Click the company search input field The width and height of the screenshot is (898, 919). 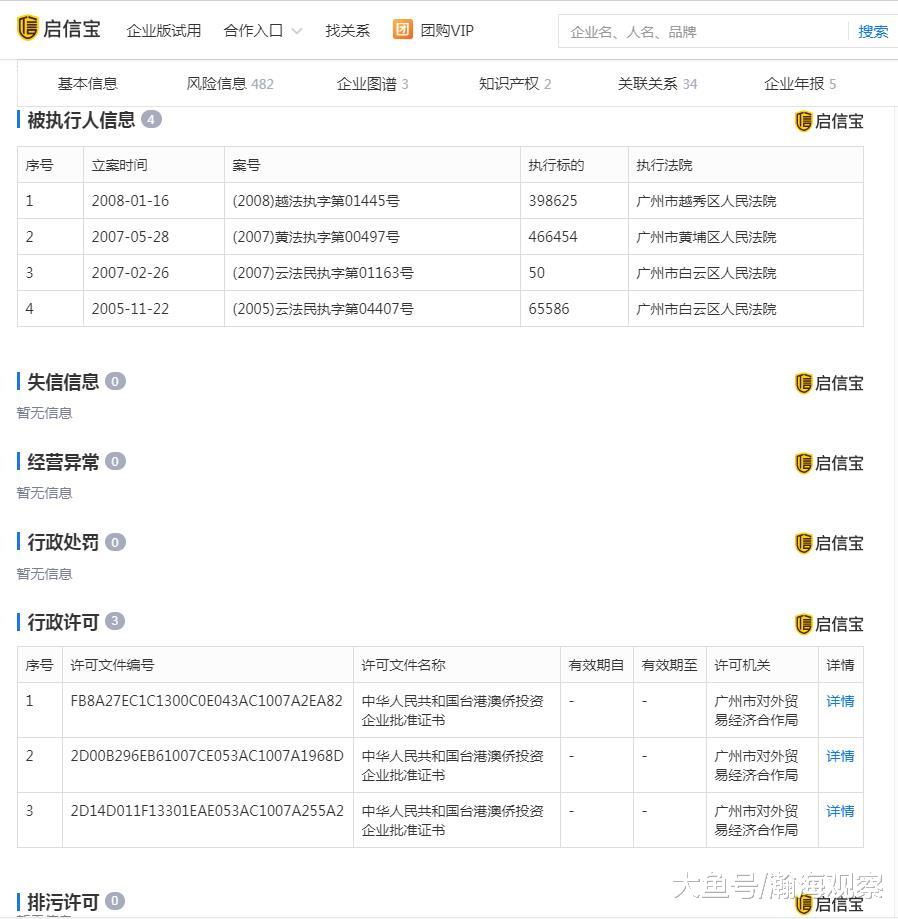700,31
